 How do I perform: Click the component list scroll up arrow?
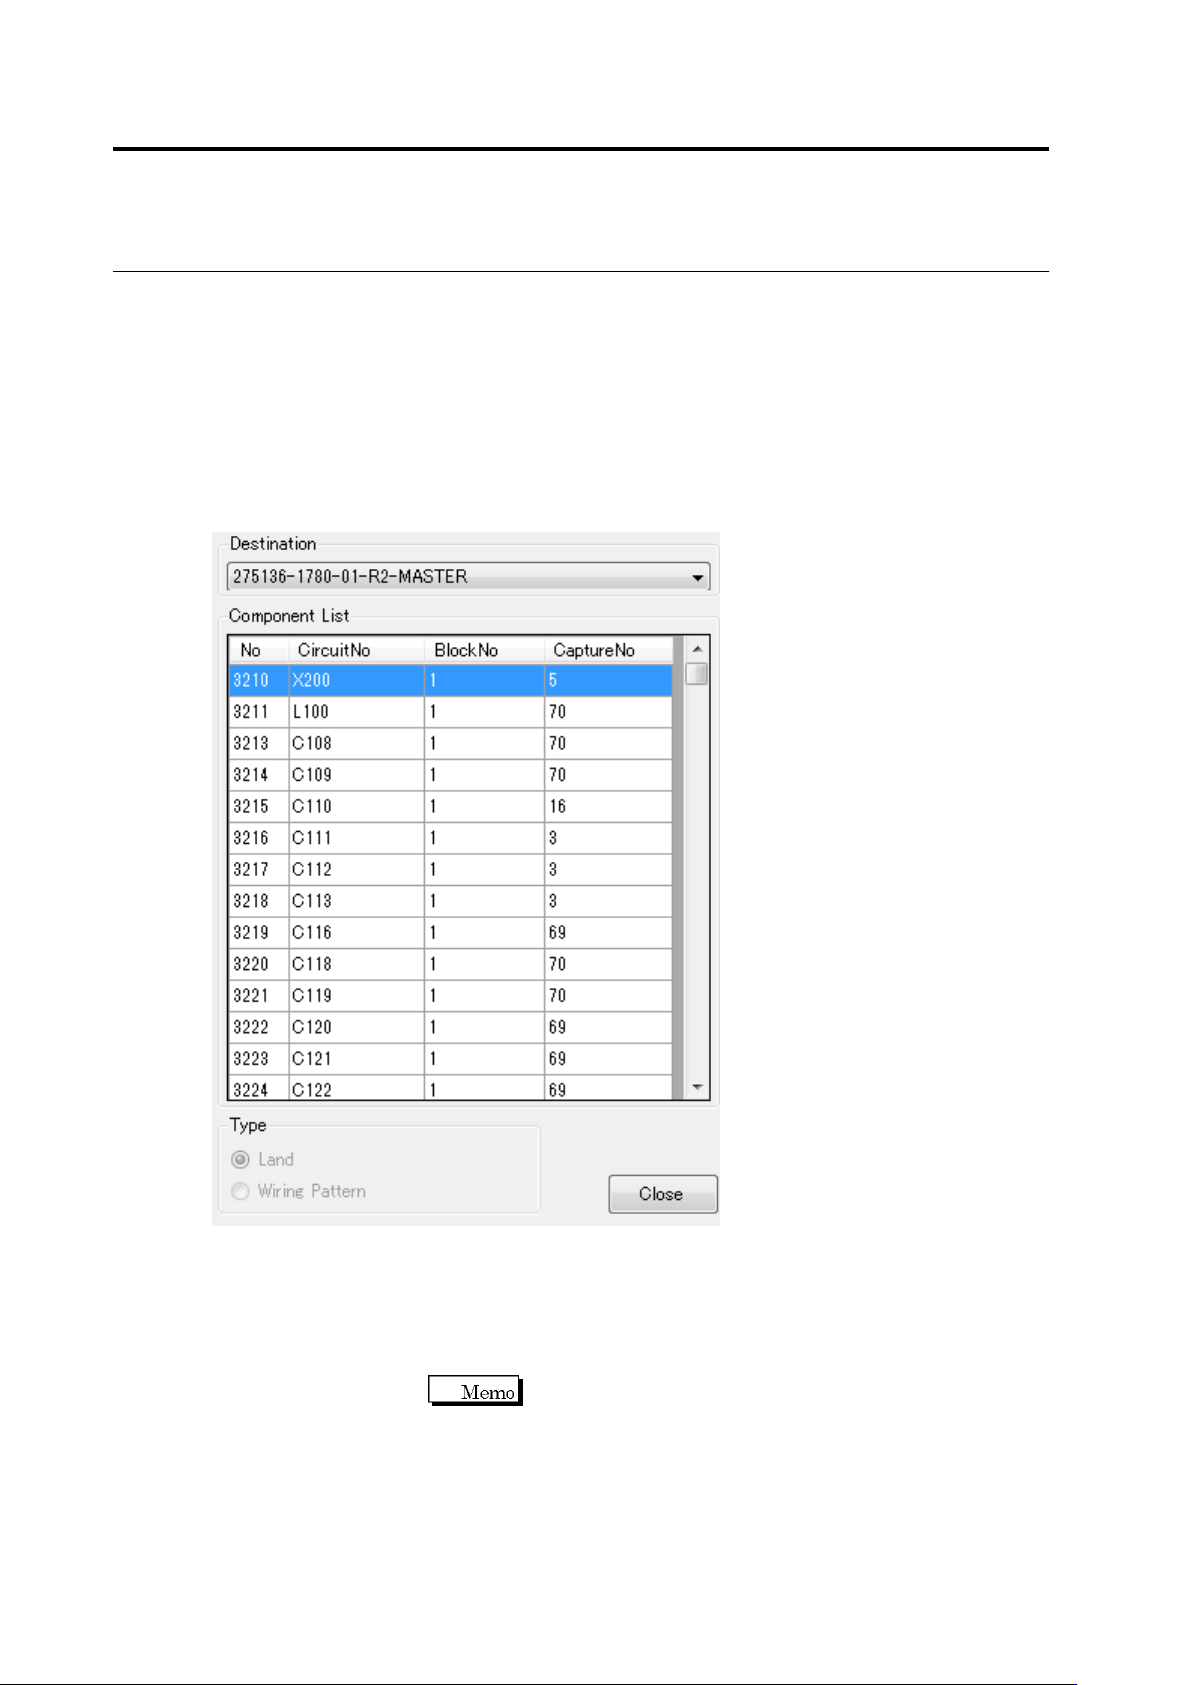697,650
